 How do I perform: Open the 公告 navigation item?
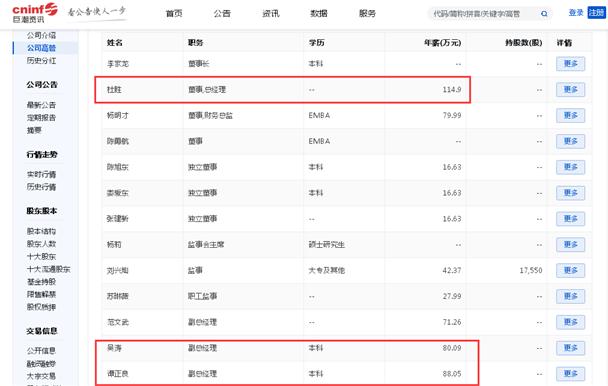pos(222,13)
